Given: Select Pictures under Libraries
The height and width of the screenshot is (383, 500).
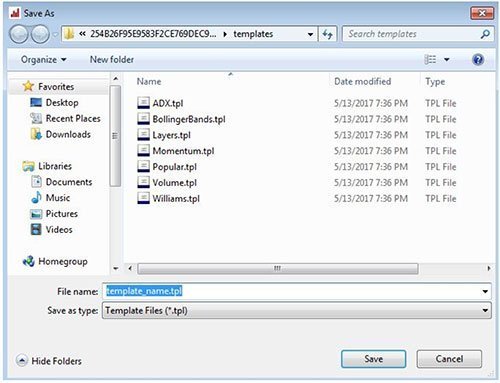Looking at the screenshot, I should click(62, 214).
